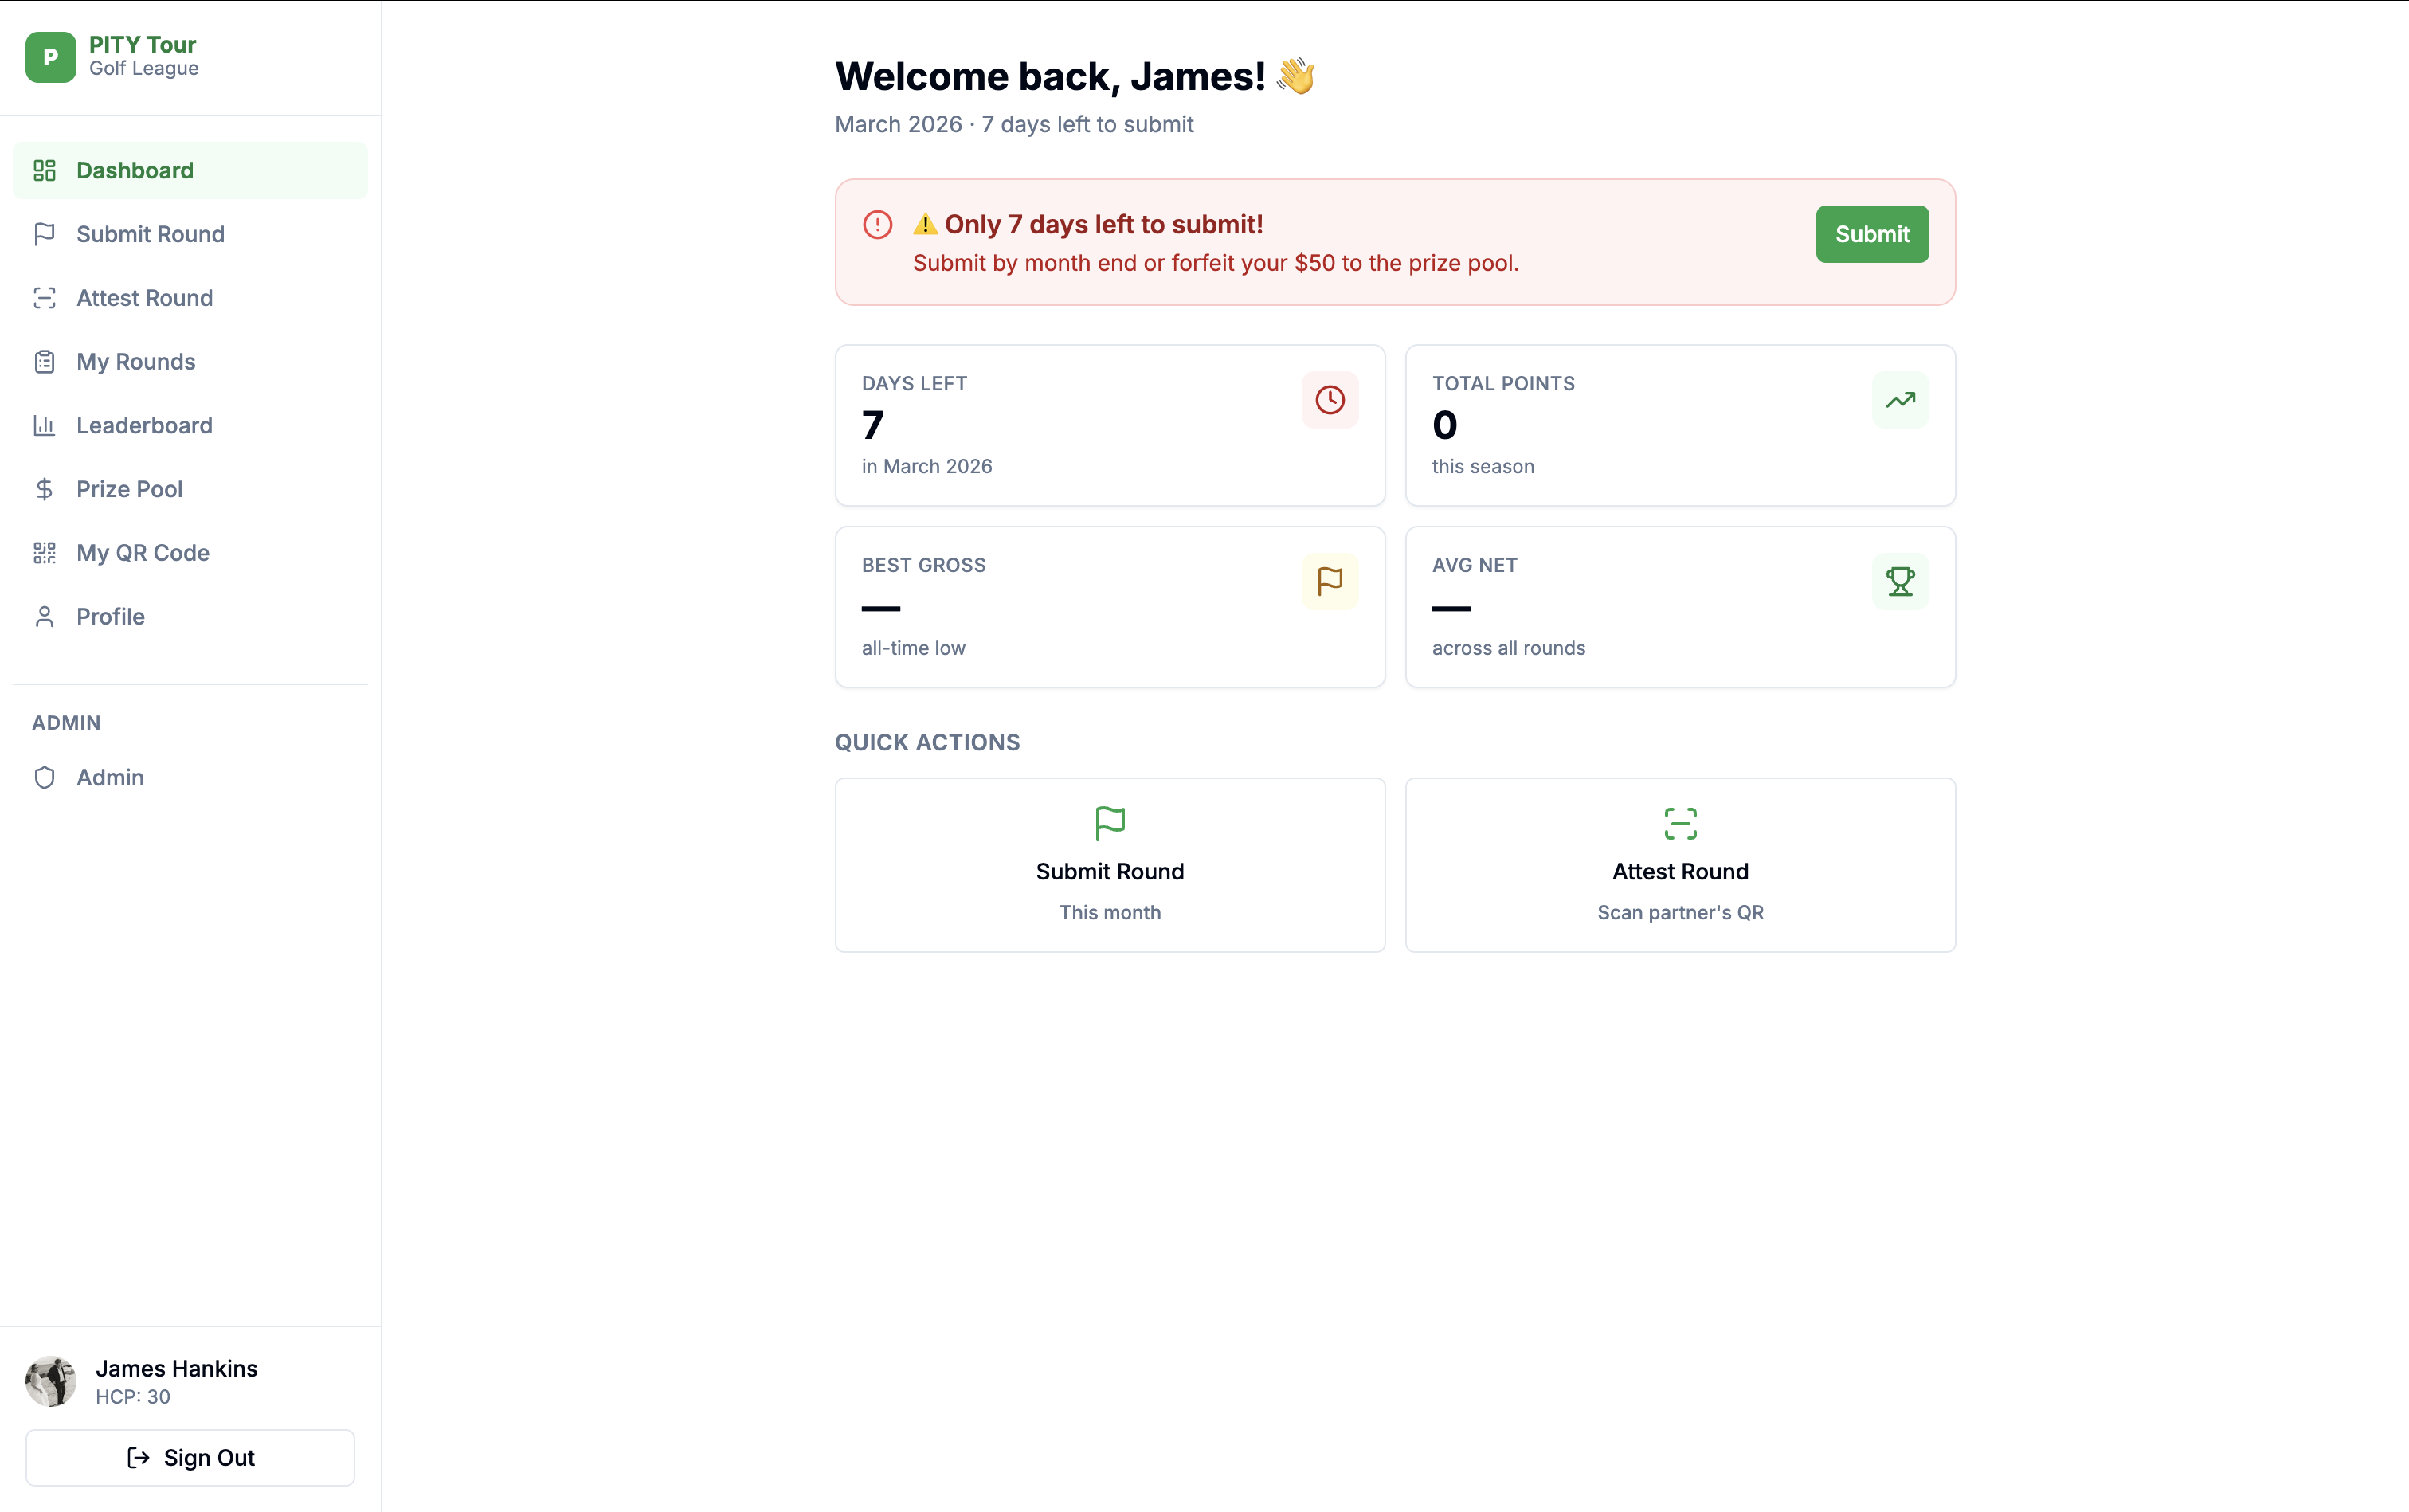Viewport: 2409px width, 1512px height.
Task: Select the Attest Round quick action card
Action: (x=1679, y=865)
